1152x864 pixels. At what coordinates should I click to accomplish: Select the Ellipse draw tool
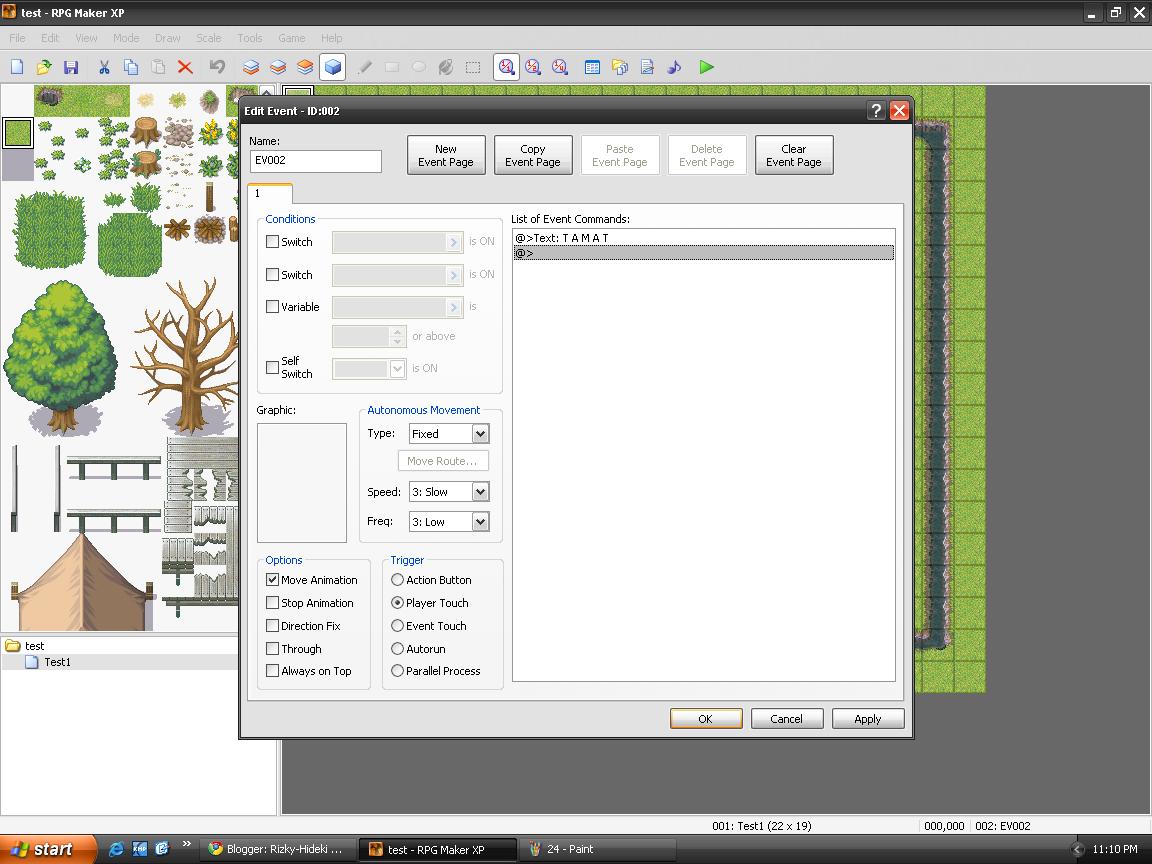(x=419, y=68)
